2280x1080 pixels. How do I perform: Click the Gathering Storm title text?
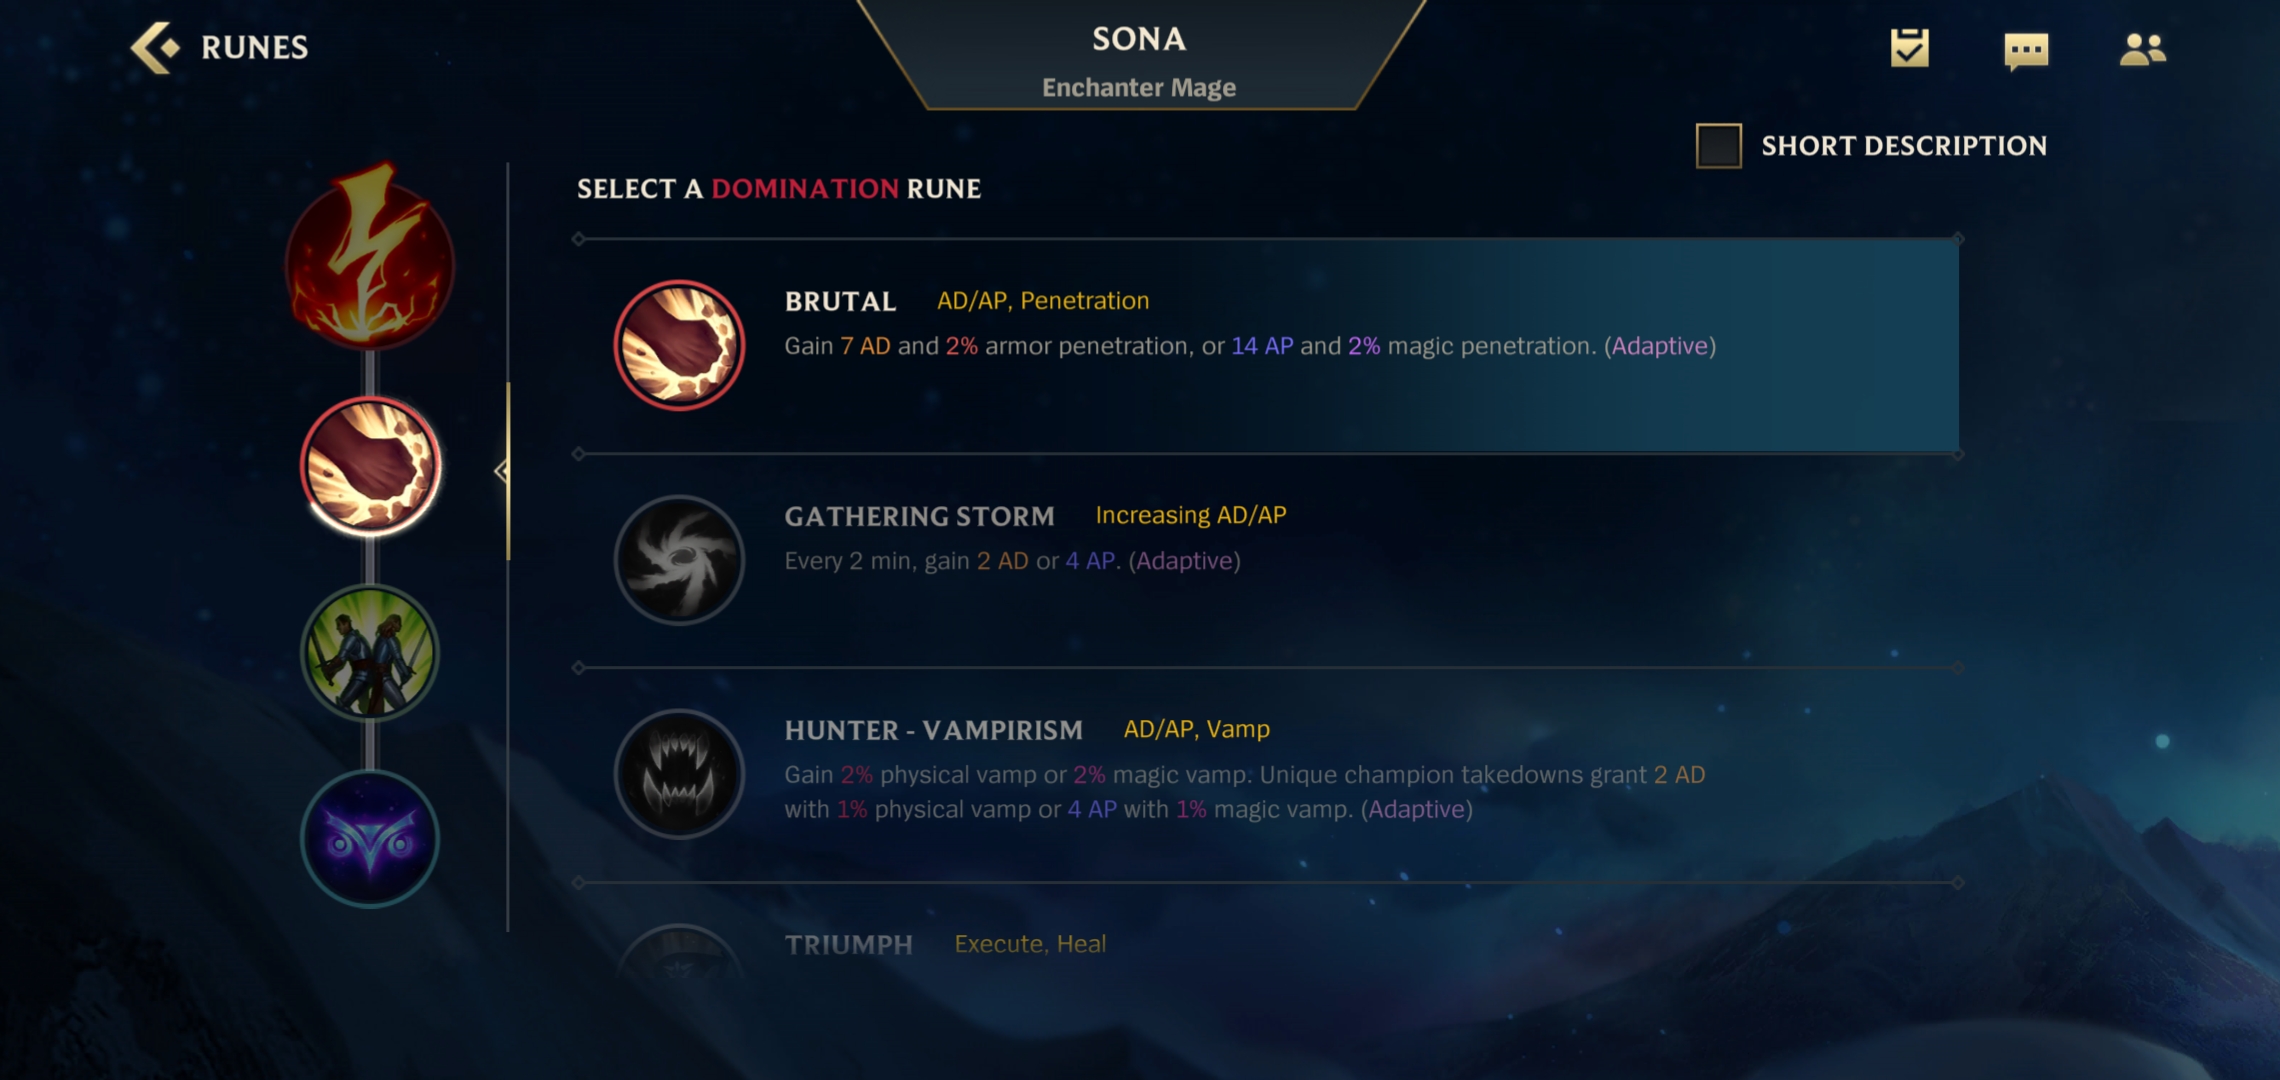click(x=919, y=516)
